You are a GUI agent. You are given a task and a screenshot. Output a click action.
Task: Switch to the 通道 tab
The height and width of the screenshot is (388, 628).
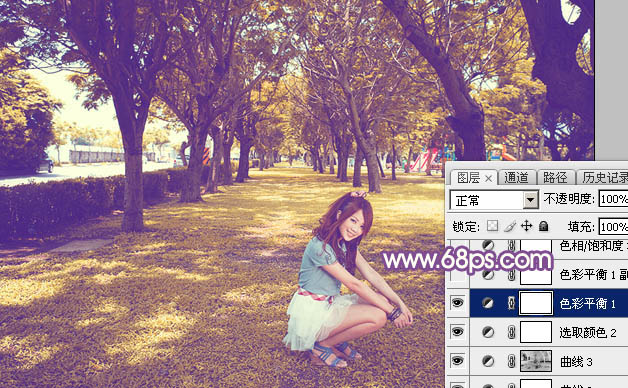point(516,177)
